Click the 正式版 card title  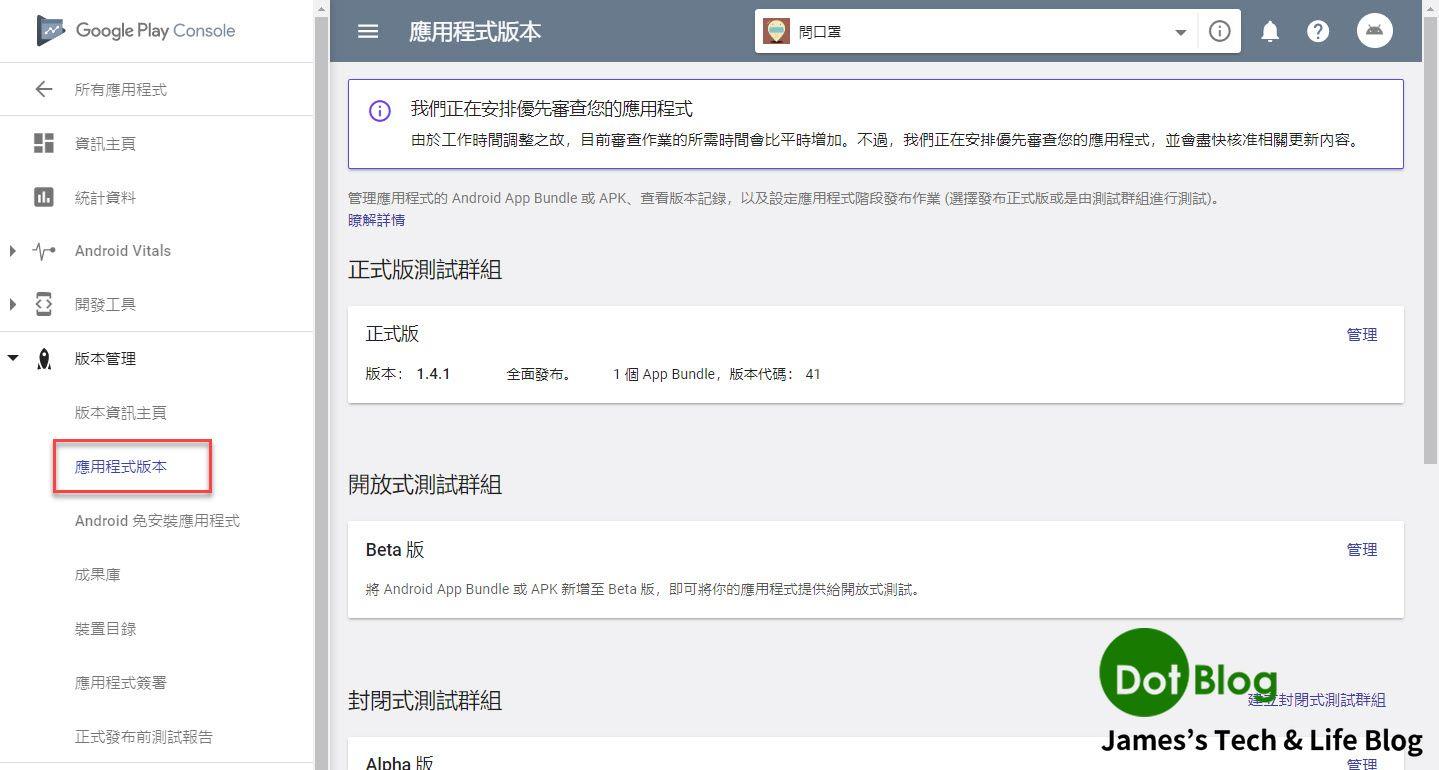392,334
